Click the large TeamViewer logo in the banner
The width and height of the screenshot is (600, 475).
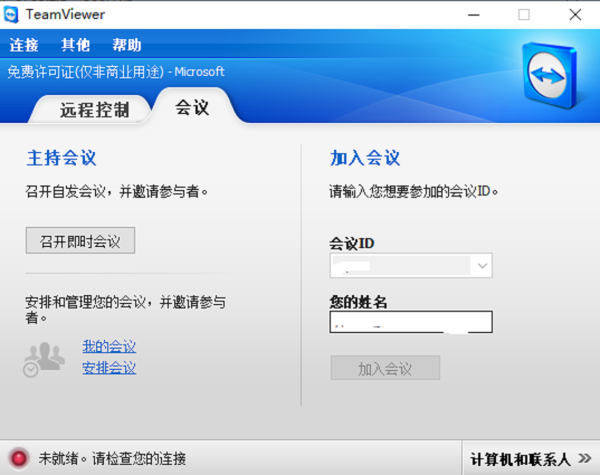pos(549,76)
